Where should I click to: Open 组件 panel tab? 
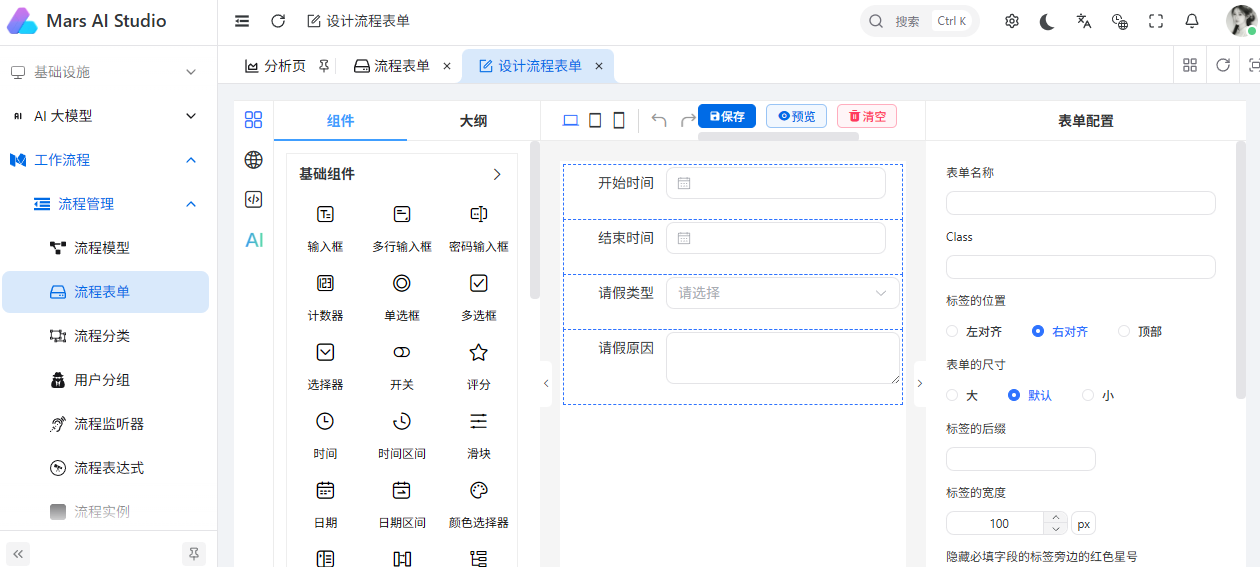click(340, 121)
